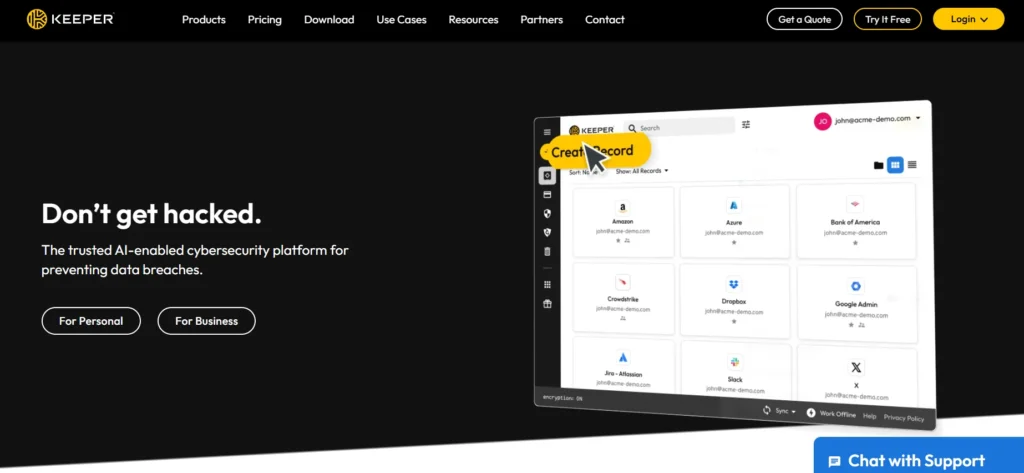Image resolution: width=1024 pixels, height=473 pixels.
Task: Click the Crowdstrike record name
Action: click(622, 299)
